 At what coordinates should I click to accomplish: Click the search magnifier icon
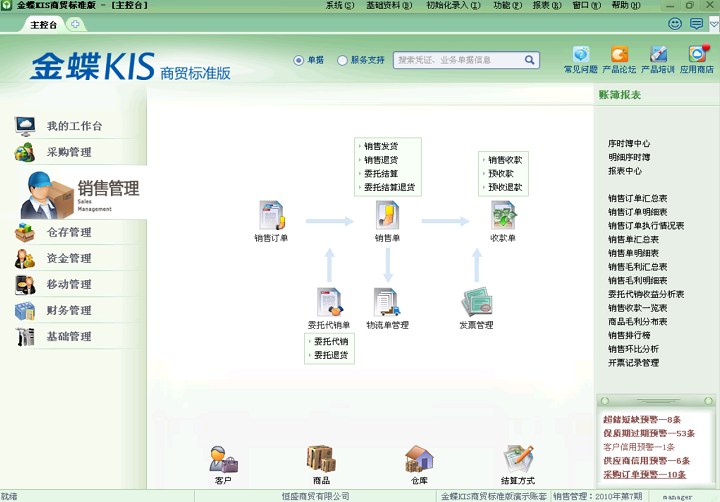click(529, 60)
